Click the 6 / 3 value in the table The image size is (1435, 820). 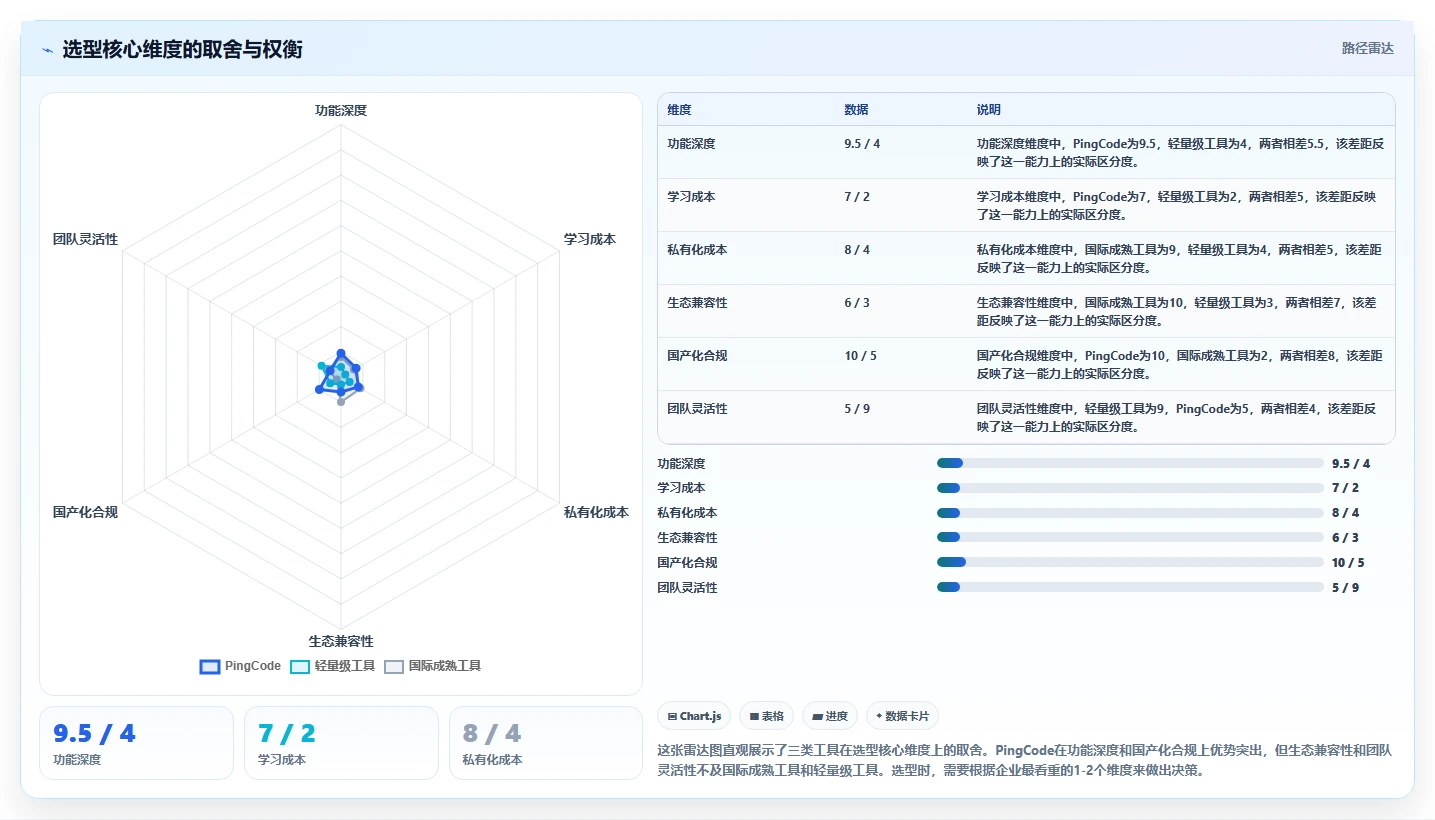(x=857, y=303)
